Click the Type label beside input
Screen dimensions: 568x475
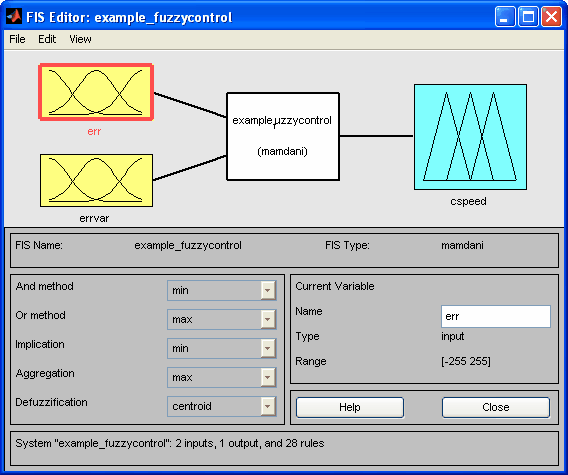307,336
